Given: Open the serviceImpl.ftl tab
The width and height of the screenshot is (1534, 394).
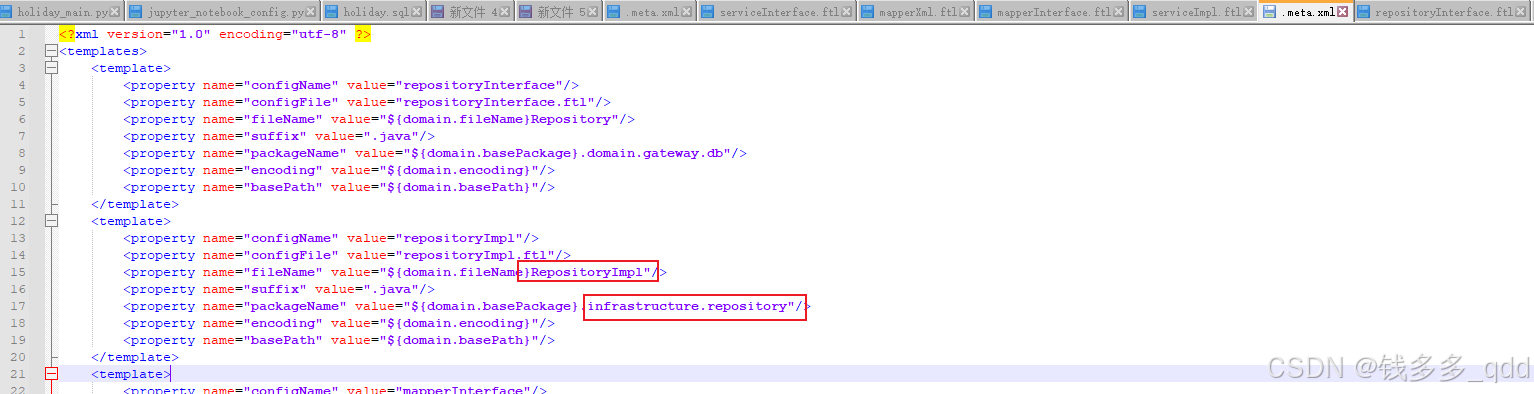Looking at the screenshot, I should click(1194, 12).
